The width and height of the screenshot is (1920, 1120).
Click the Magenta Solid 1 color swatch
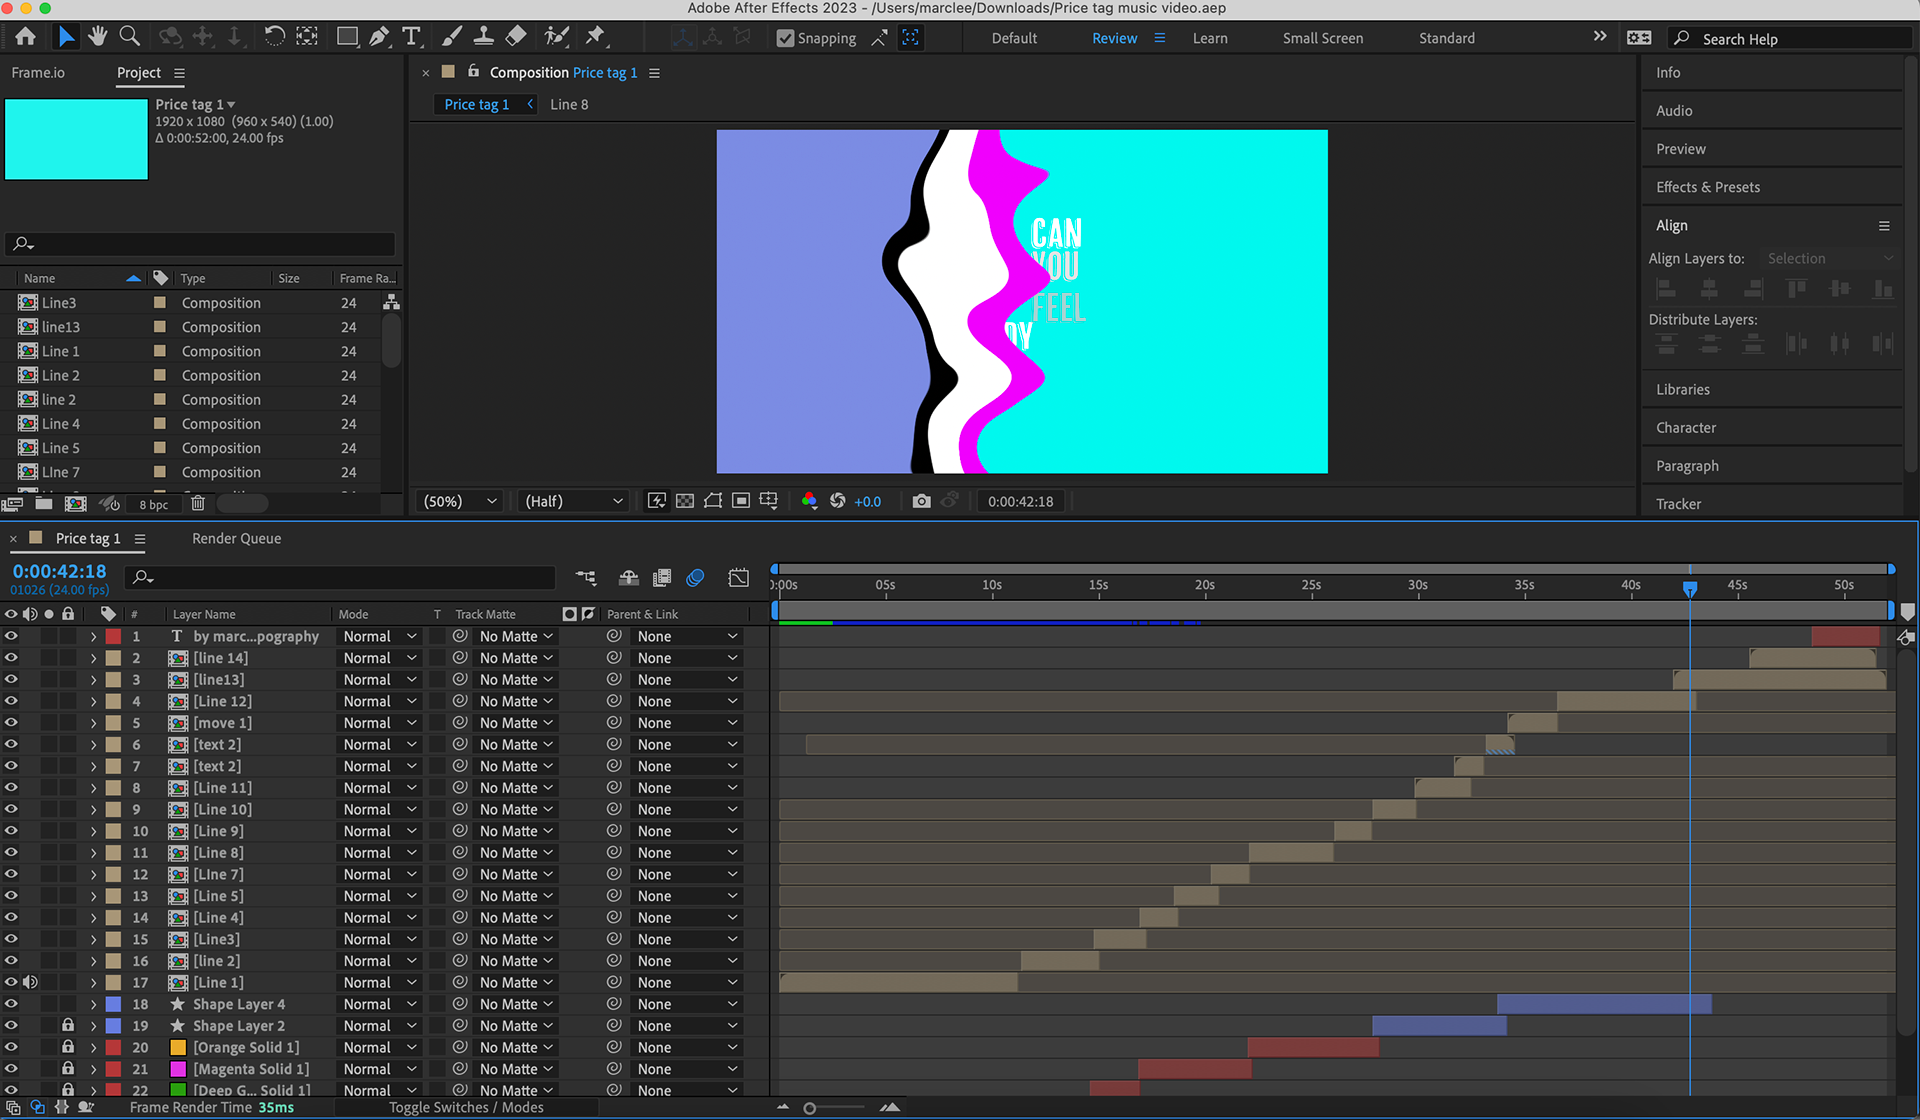(x=178, y=1069)
